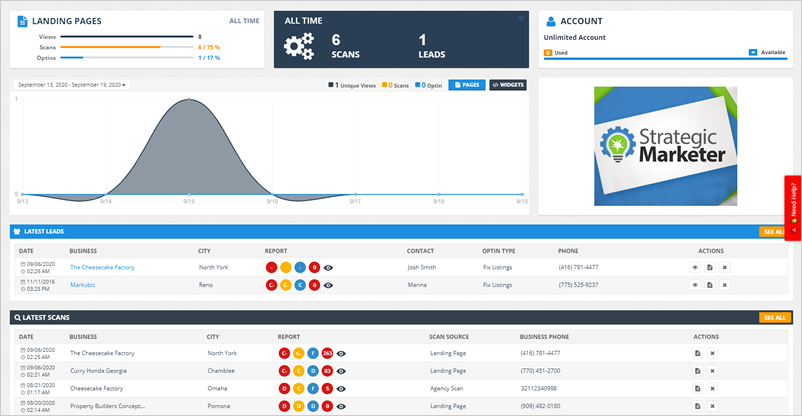Screen dimensions: 802x416
Task: Open document icon for Markubiz lead
Action: click(710, 285)
